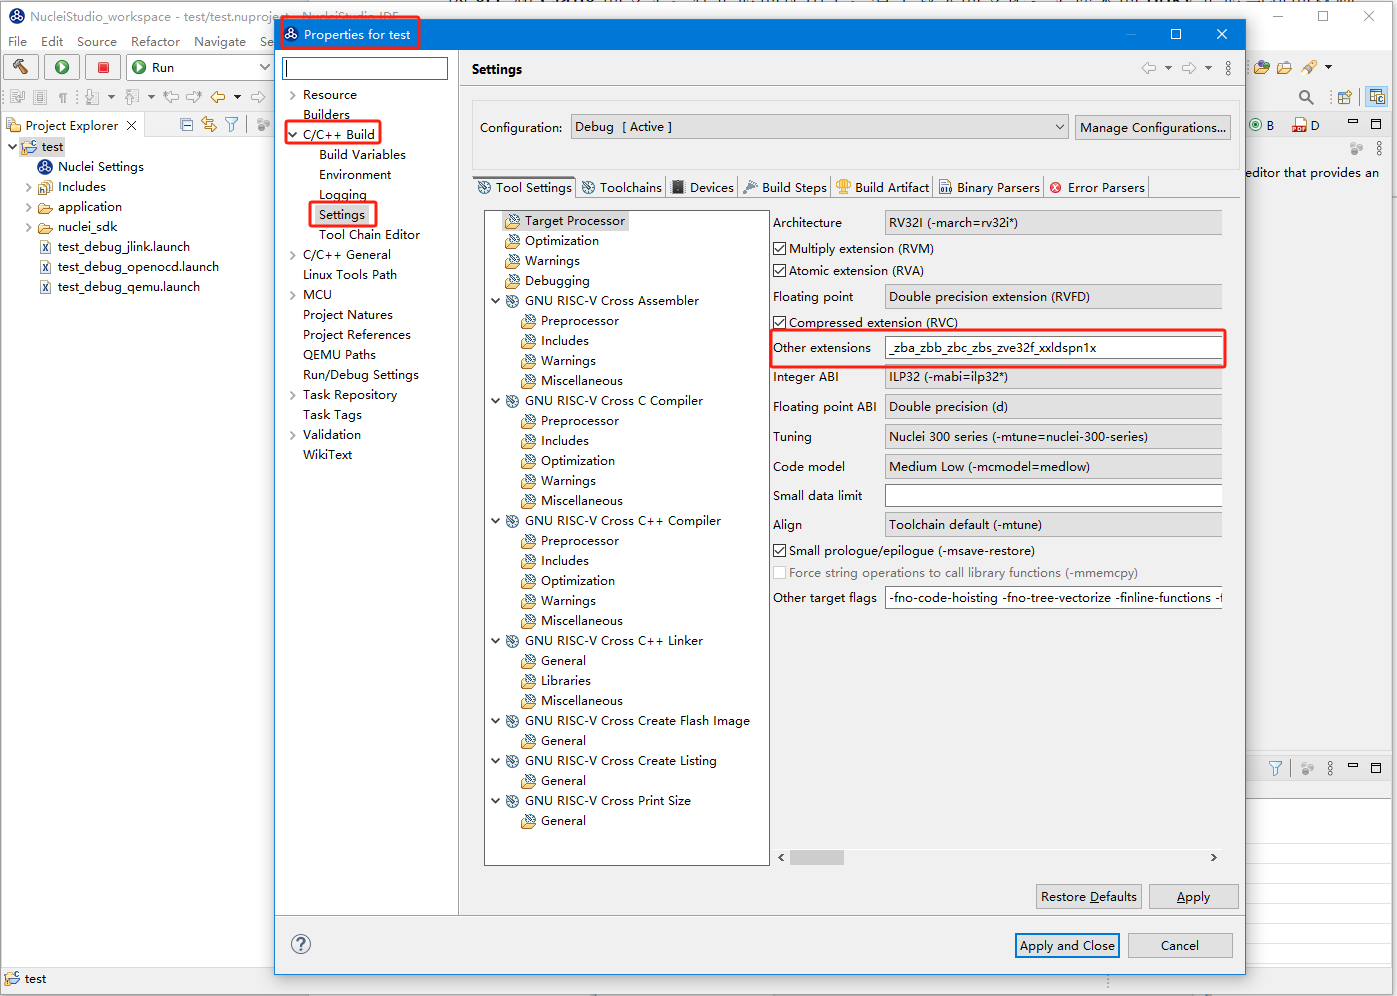The width and height of the screenshot is (1397, 996).
Task: Open the Edit menu
Action: coord(52,41)
